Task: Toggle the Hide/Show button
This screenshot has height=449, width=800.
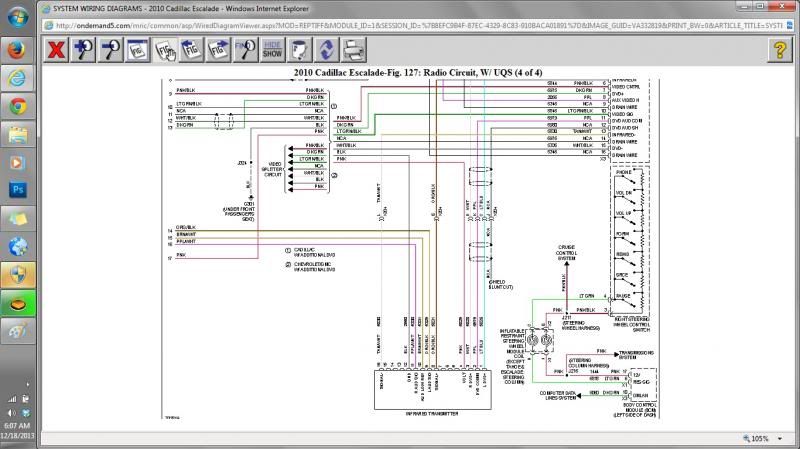Action: (x=272, y=50)
